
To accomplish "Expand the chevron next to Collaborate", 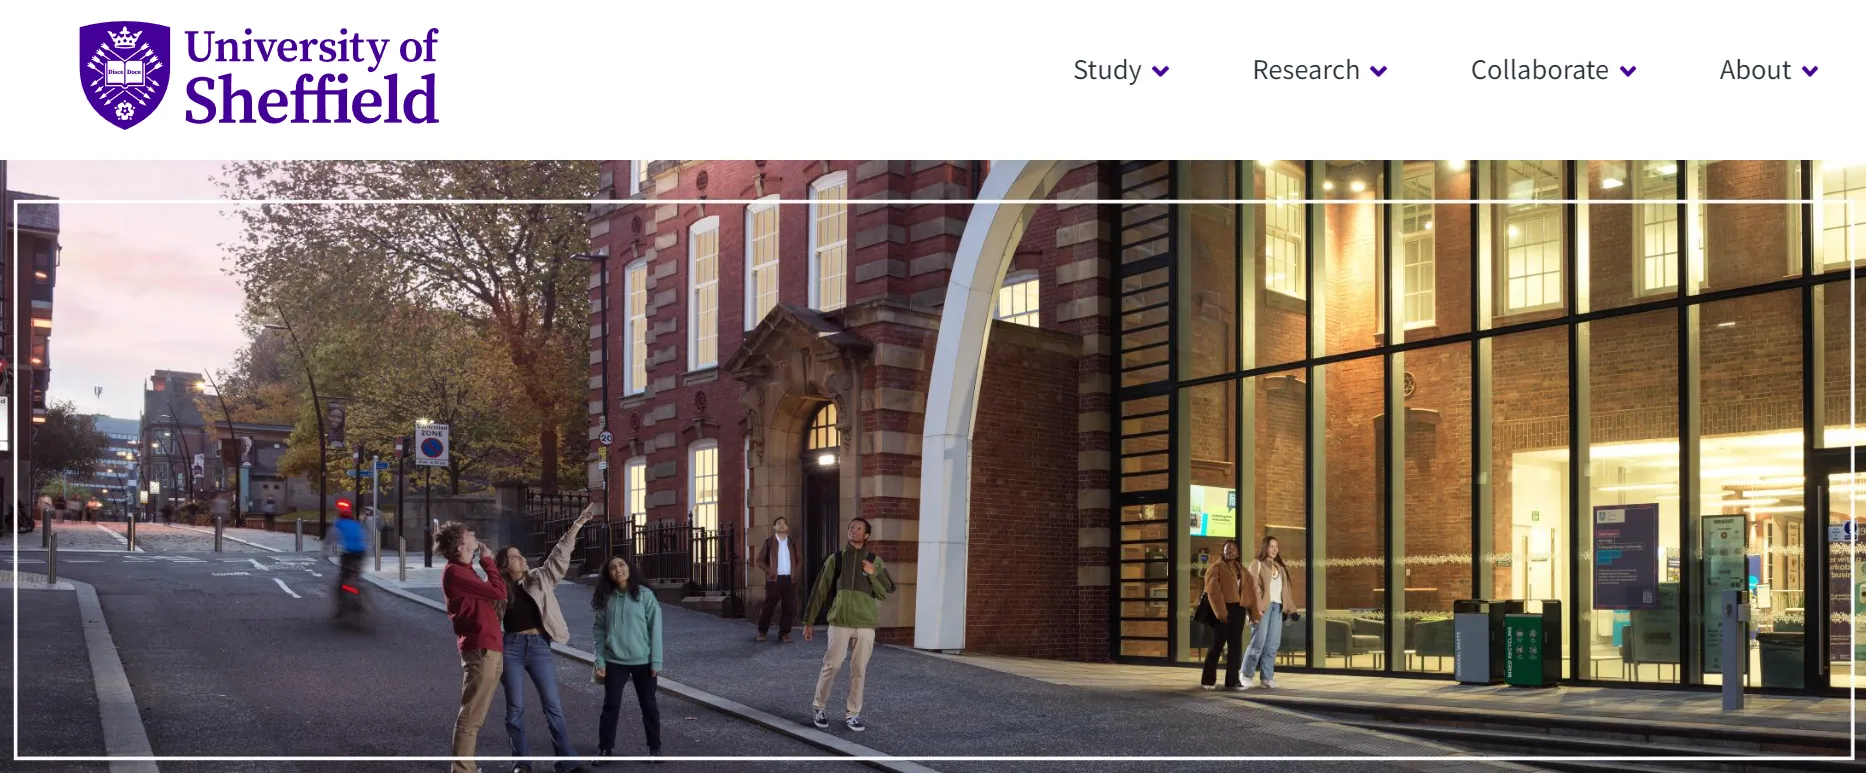I will click(1628, 71).
